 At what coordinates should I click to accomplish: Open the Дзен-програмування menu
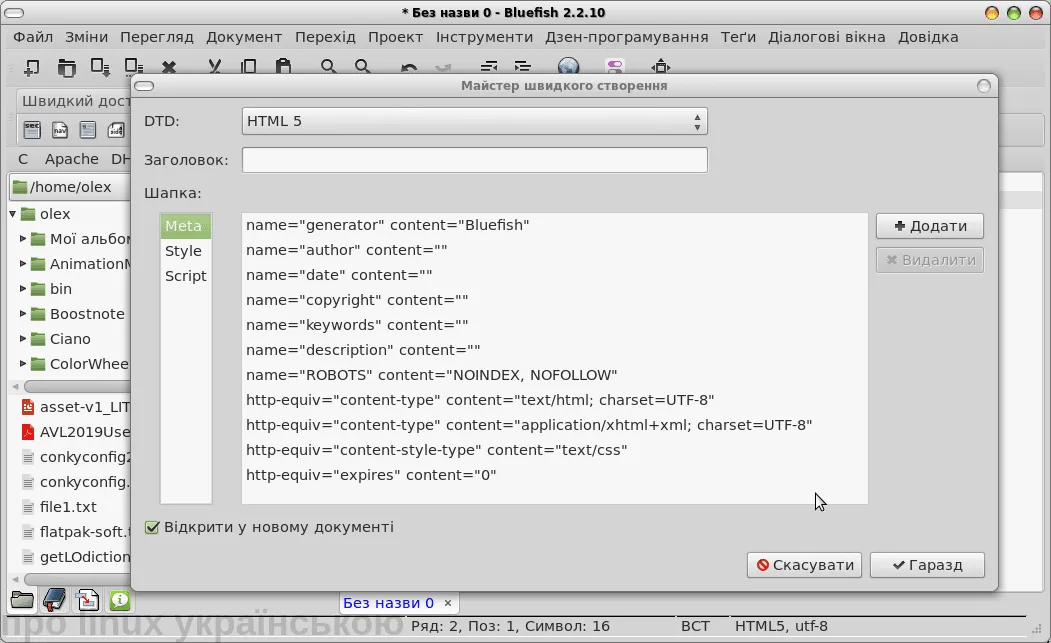tap(627, 37)
